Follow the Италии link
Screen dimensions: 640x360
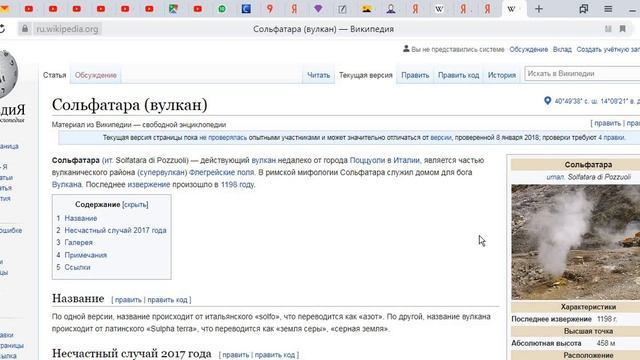407,160
